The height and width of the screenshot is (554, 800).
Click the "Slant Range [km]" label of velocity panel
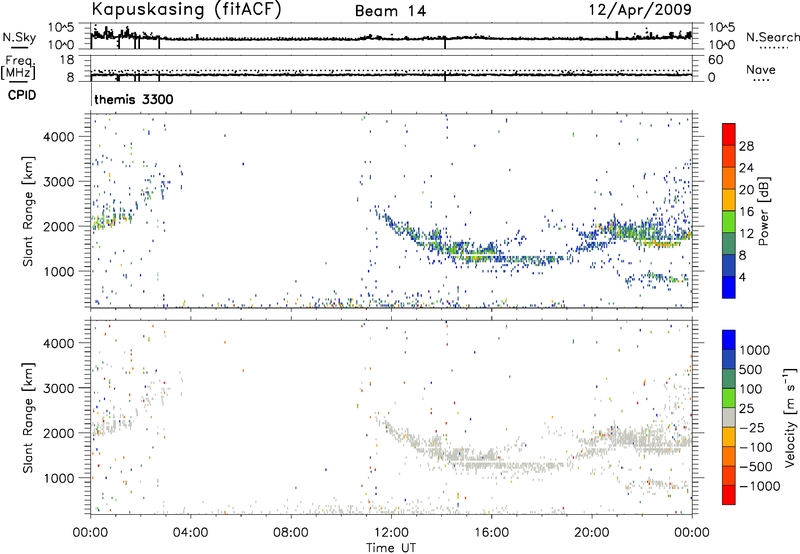pos(29,418)
